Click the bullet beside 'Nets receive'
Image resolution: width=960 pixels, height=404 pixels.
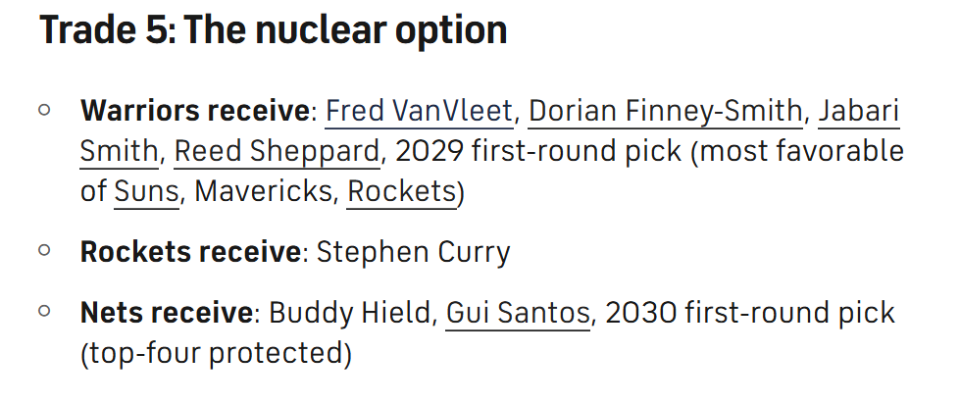point(44,312)
